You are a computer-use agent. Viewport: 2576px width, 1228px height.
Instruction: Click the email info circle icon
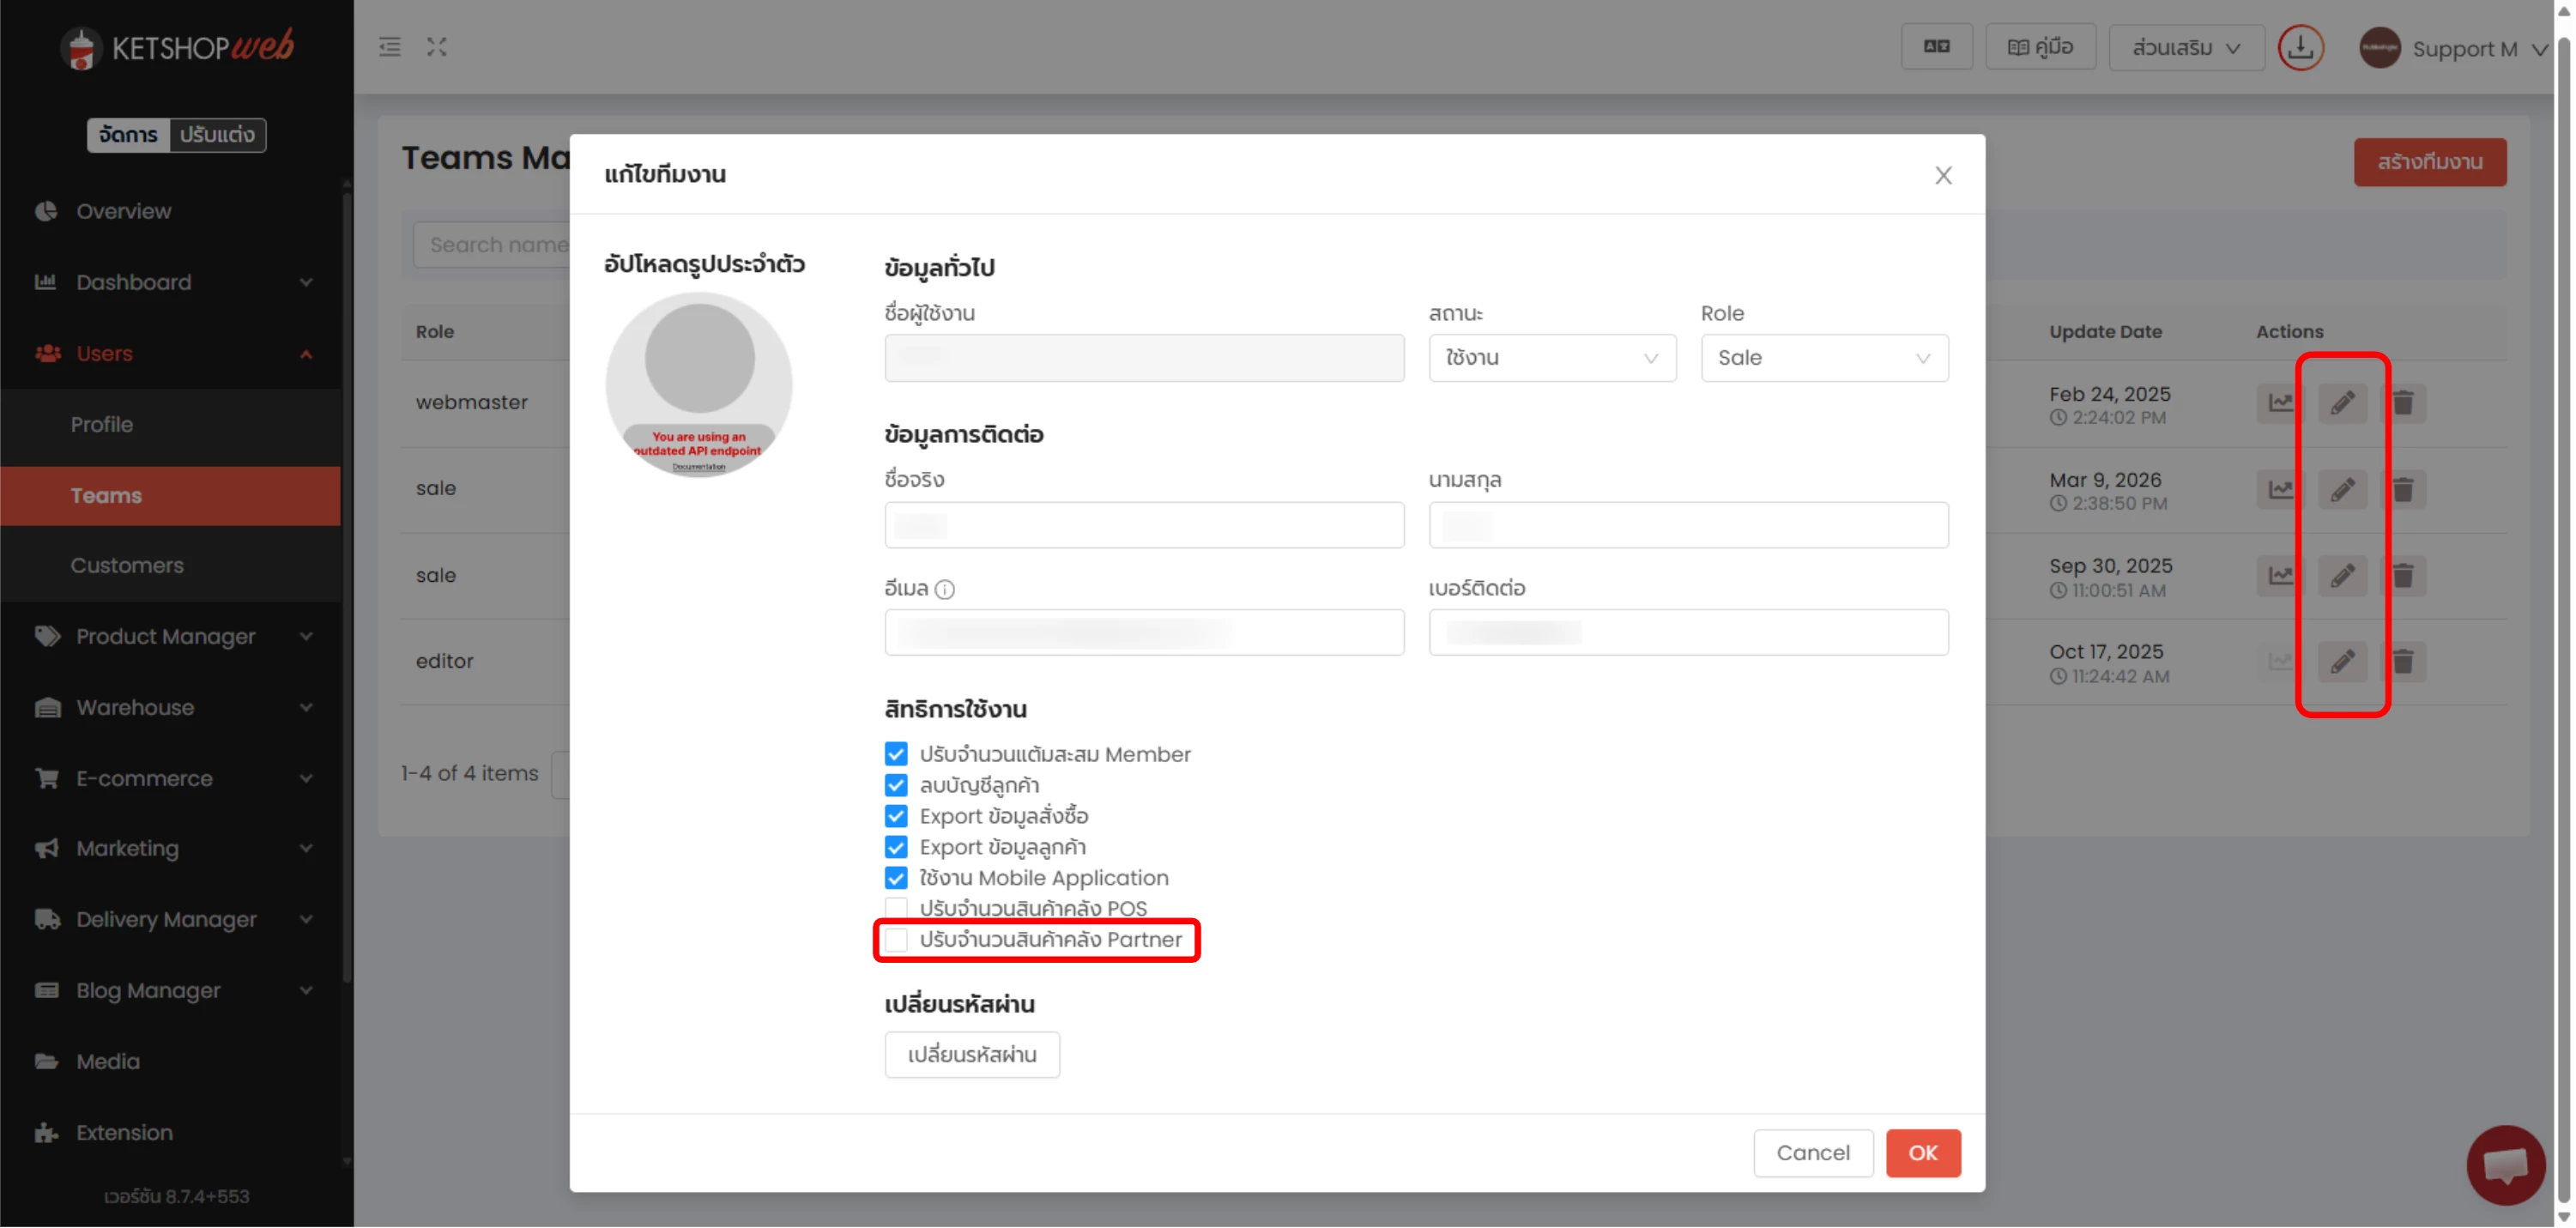pos(944,590)
